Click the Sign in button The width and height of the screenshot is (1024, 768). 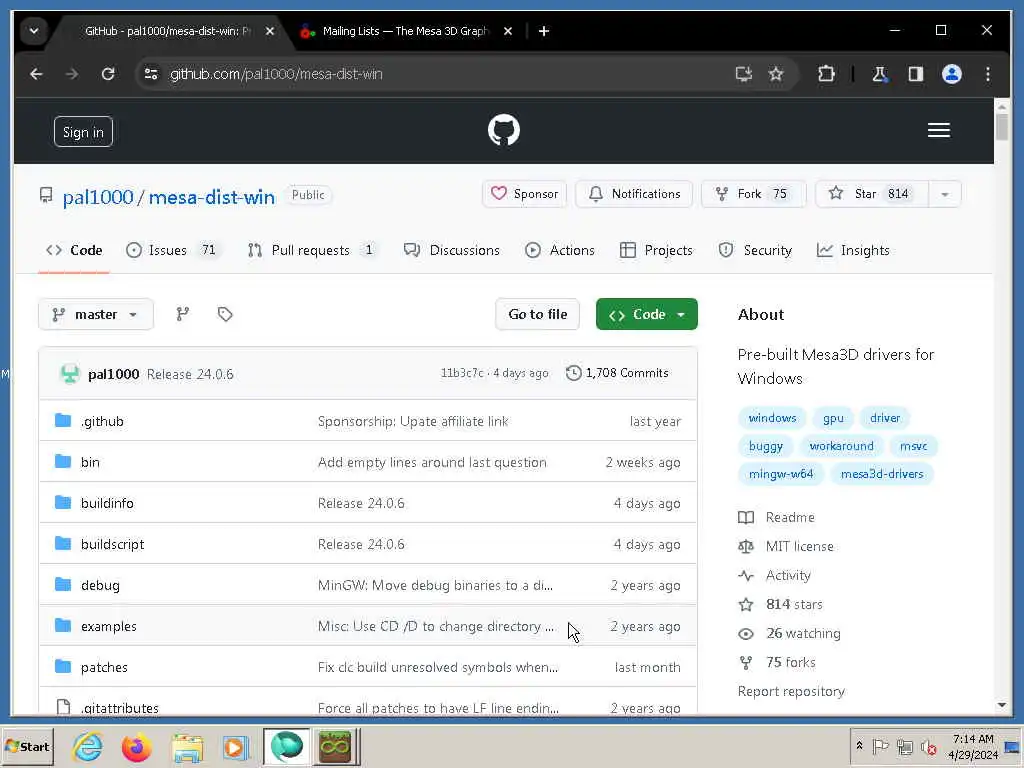click(83, 132)
